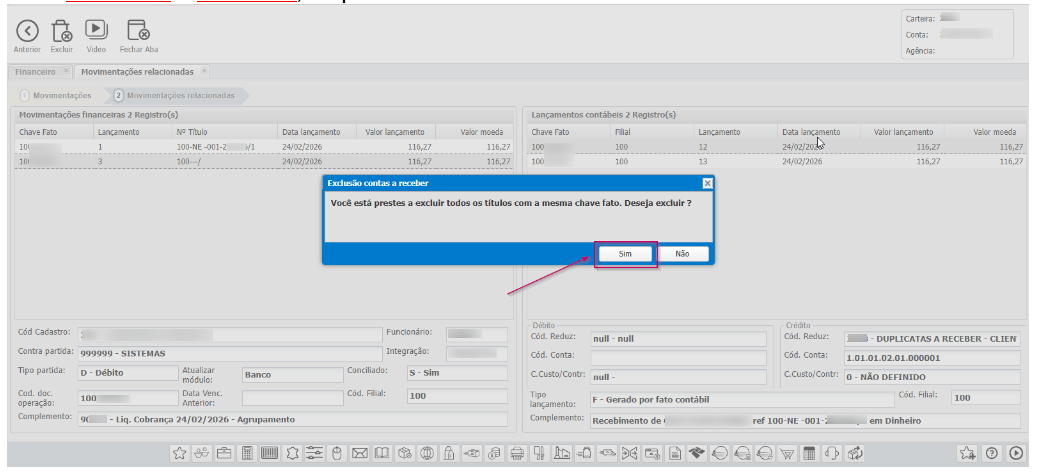The height and width of the screenshot is (474, 1037).
Task: Click the Cód. Conta field 1.01.01.02.01.000001
Action: [x=933, y=358]
